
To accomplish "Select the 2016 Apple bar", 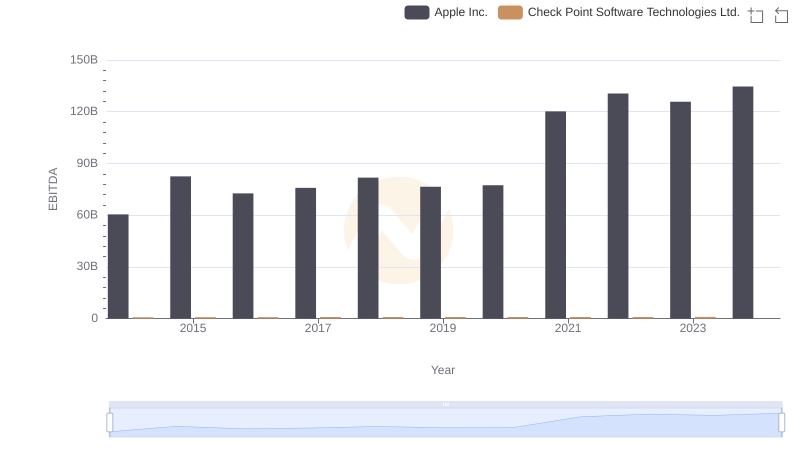I will (x=243, y=256).
